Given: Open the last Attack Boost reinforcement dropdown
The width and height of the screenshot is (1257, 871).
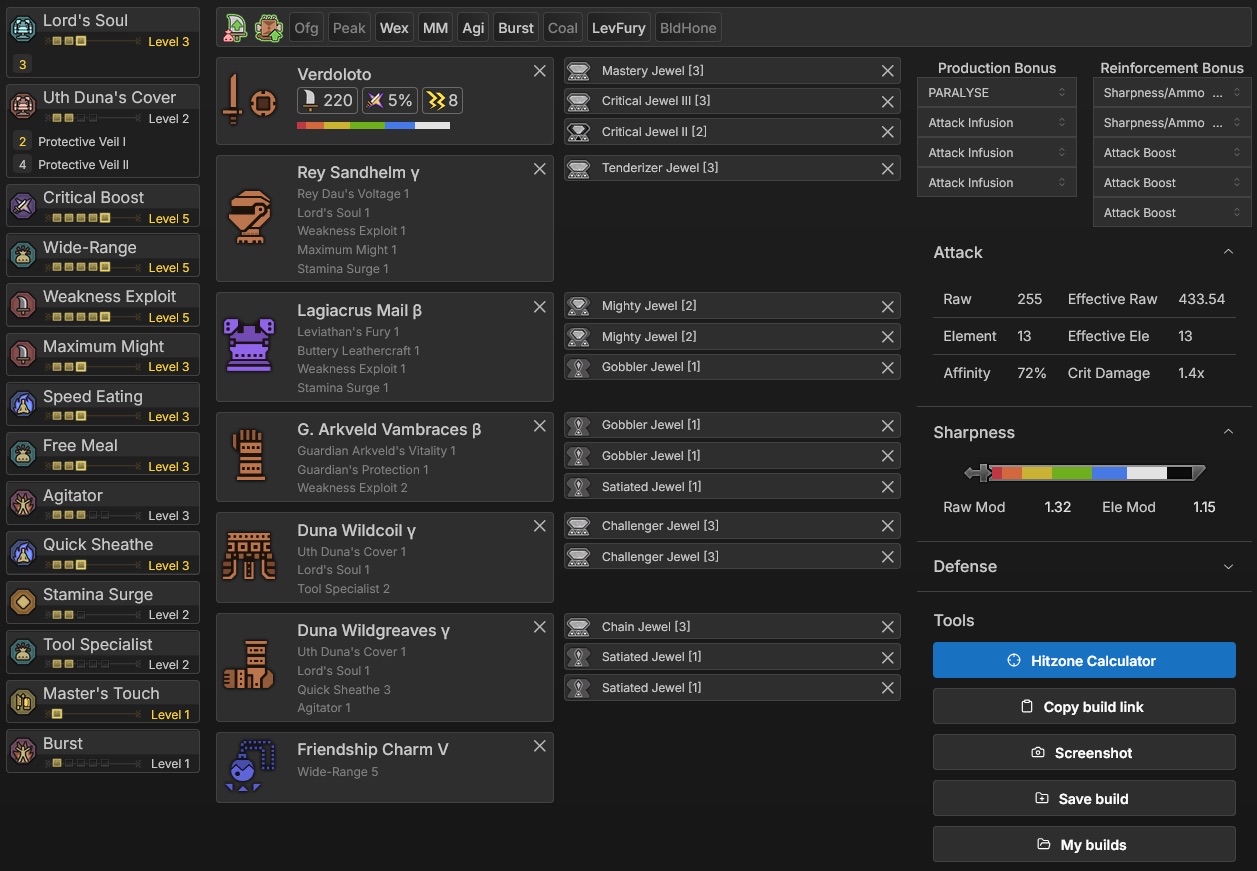Looking at the screenshot, I should [1172, 212].
